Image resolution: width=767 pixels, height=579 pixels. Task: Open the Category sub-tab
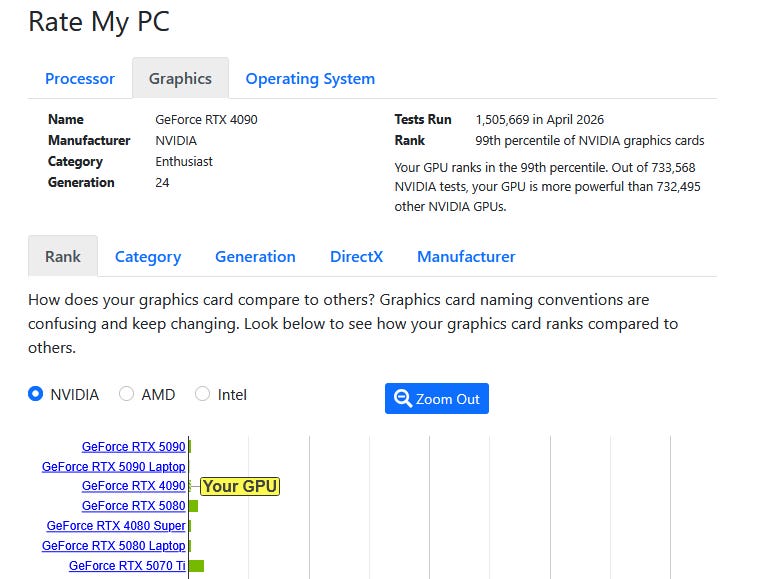pos(148,257)
